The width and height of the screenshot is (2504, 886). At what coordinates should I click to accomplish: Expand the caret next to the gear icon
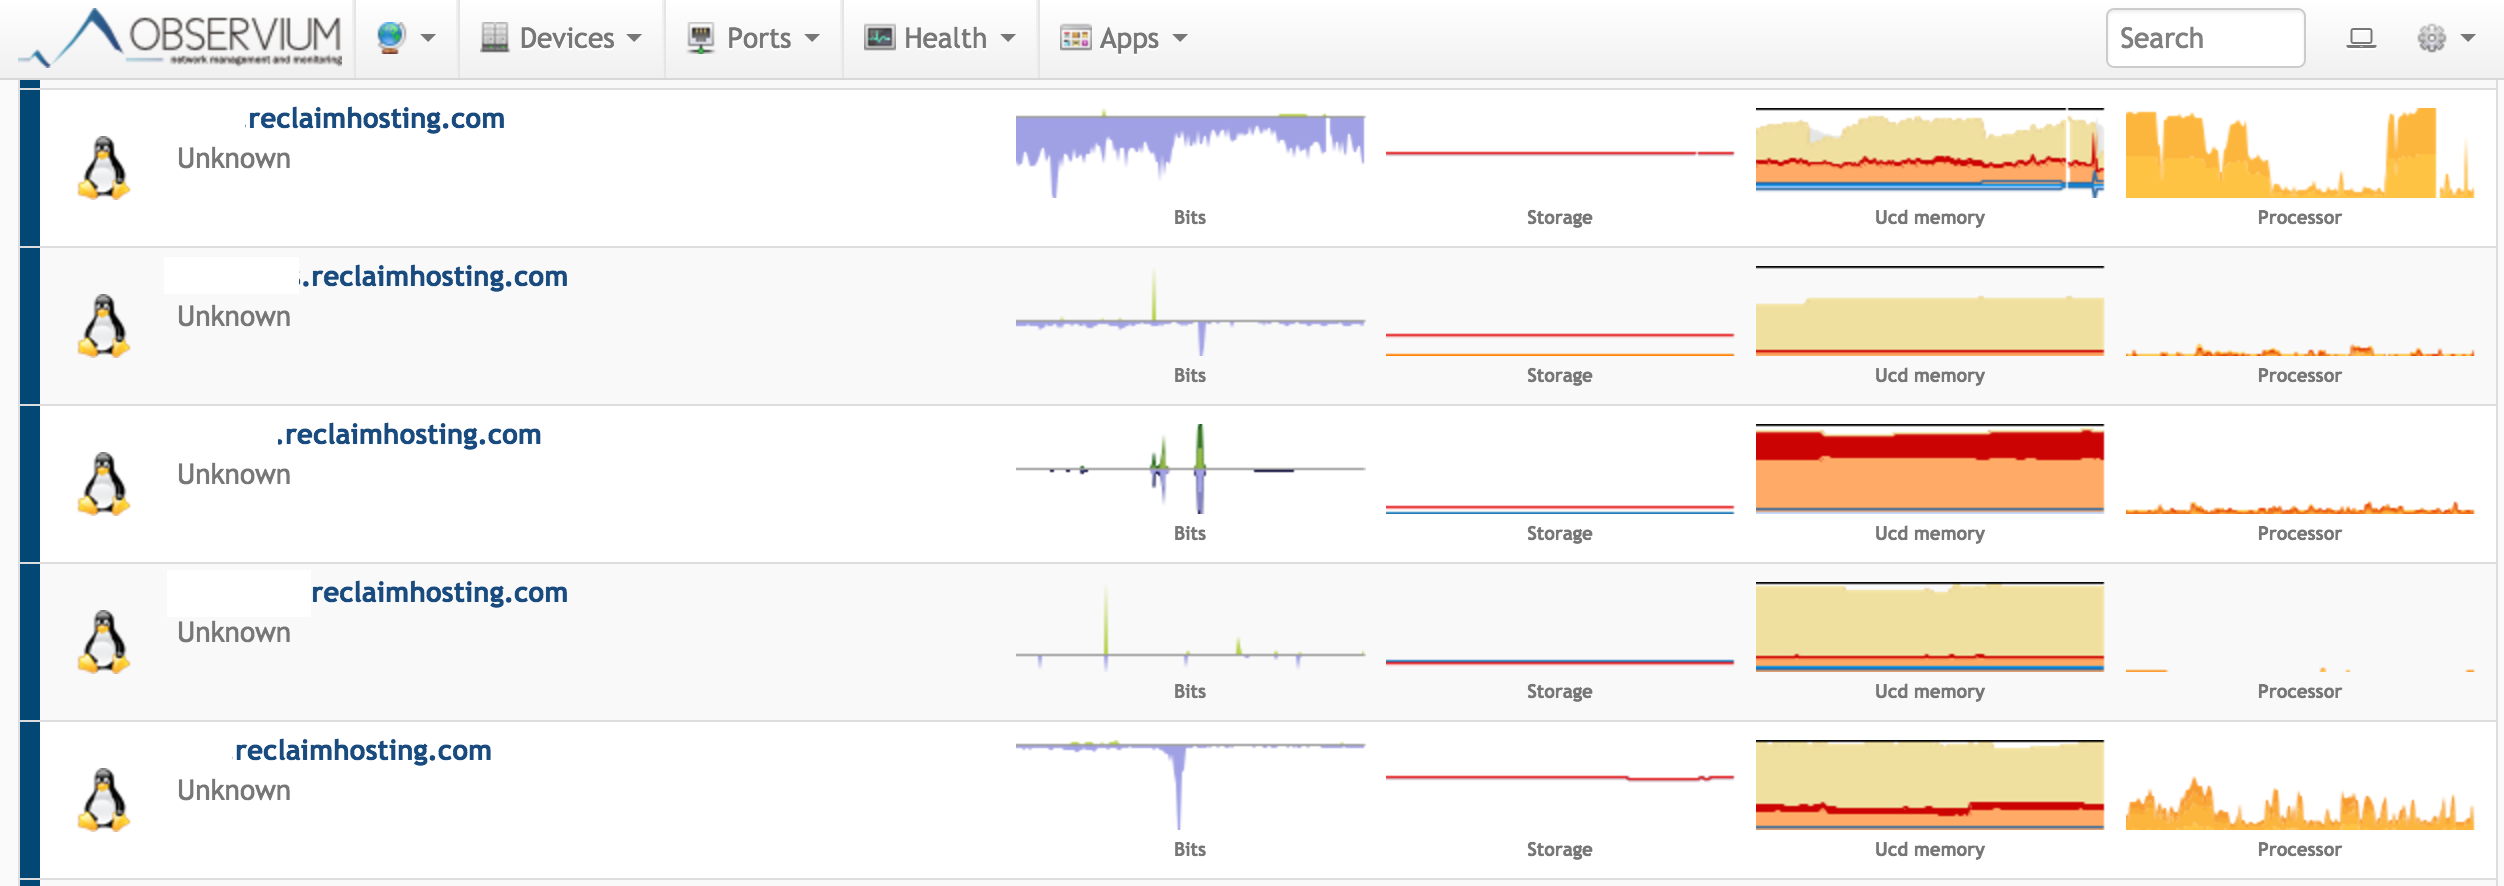coord(2468,38)
